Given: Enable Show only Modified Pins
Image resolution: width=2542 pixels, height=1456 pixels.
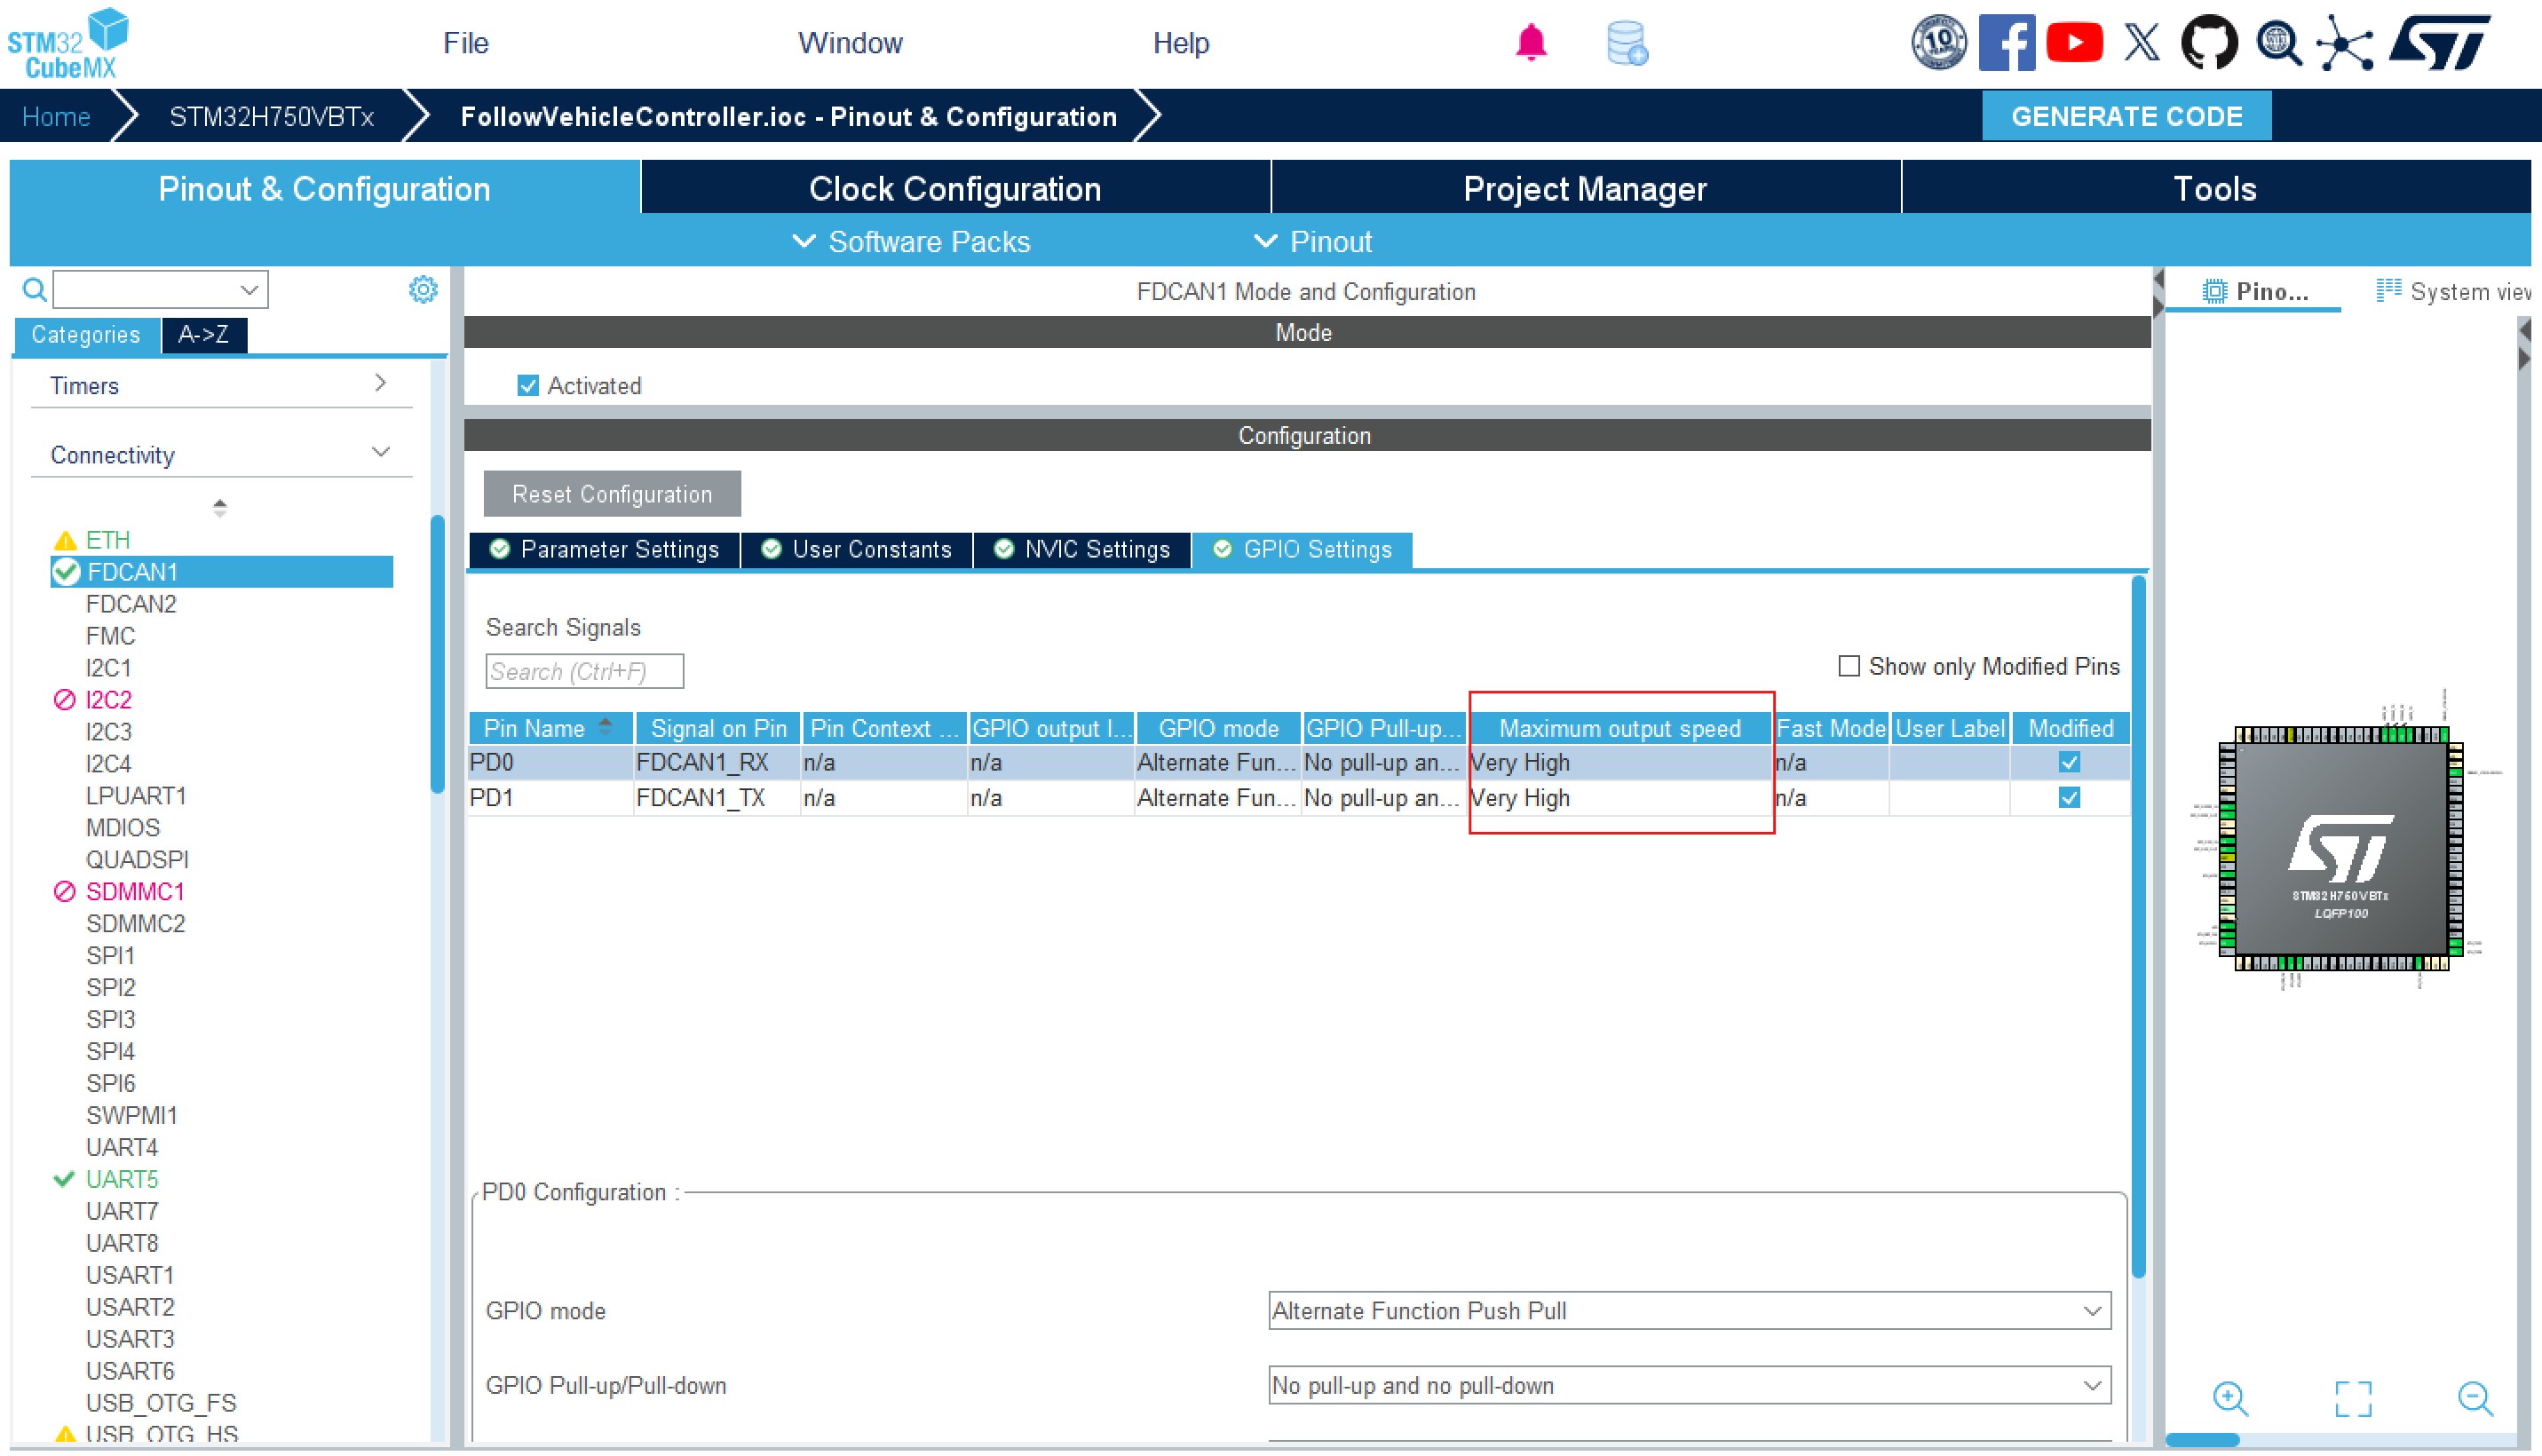Looking at the screenshot, I should [x=1848, y=666].
